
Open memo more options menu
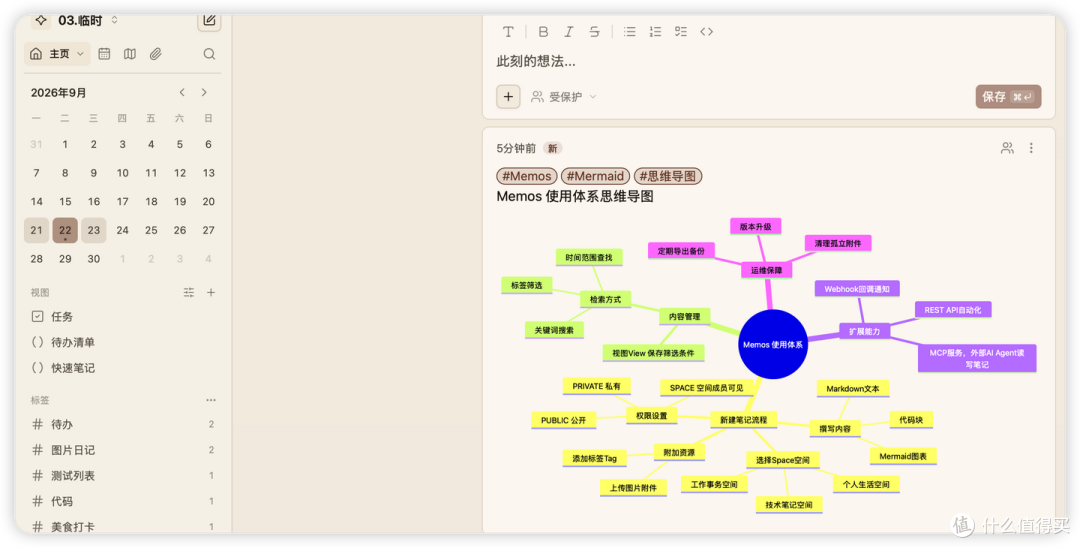[x=1031, y=148]
